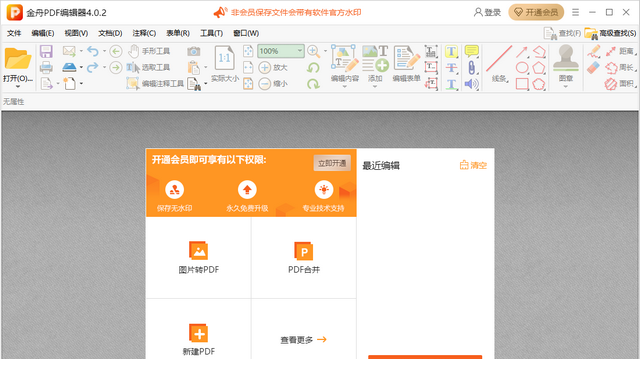The width and height of the screenshot is (640, 373).
Task: Select the oval shape tool
Action: pyautogui.click(x=522, y=67)
